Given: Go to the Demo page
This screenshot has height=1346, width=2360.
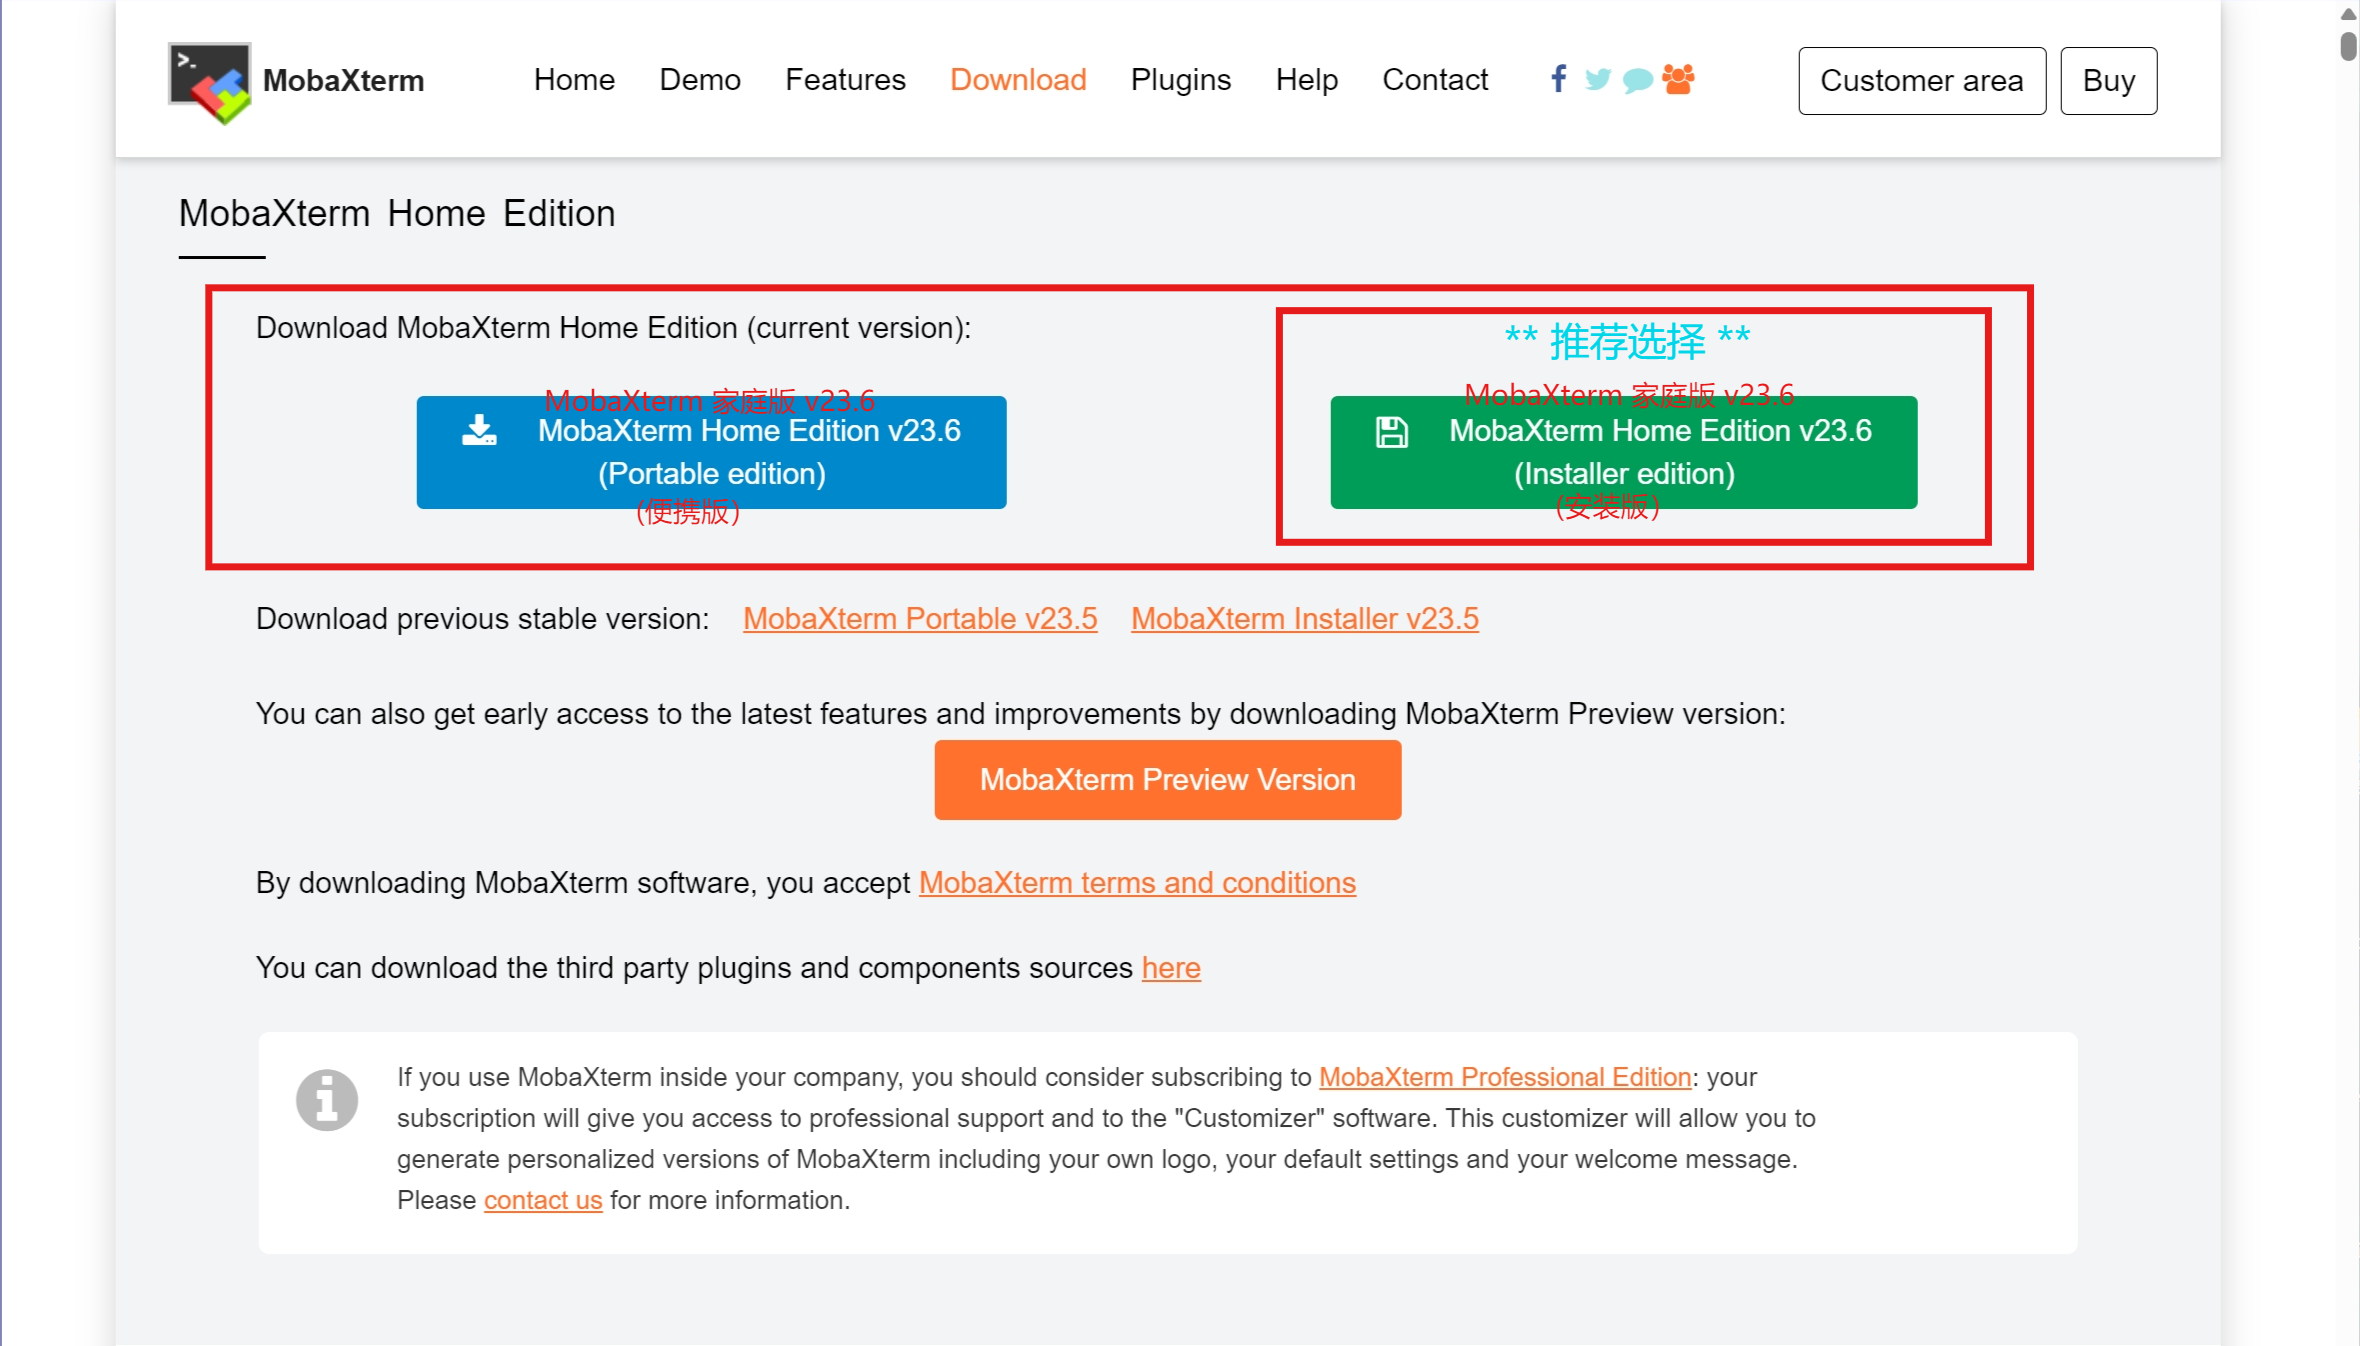Looking at the screenshot, I should click(700, 80).
